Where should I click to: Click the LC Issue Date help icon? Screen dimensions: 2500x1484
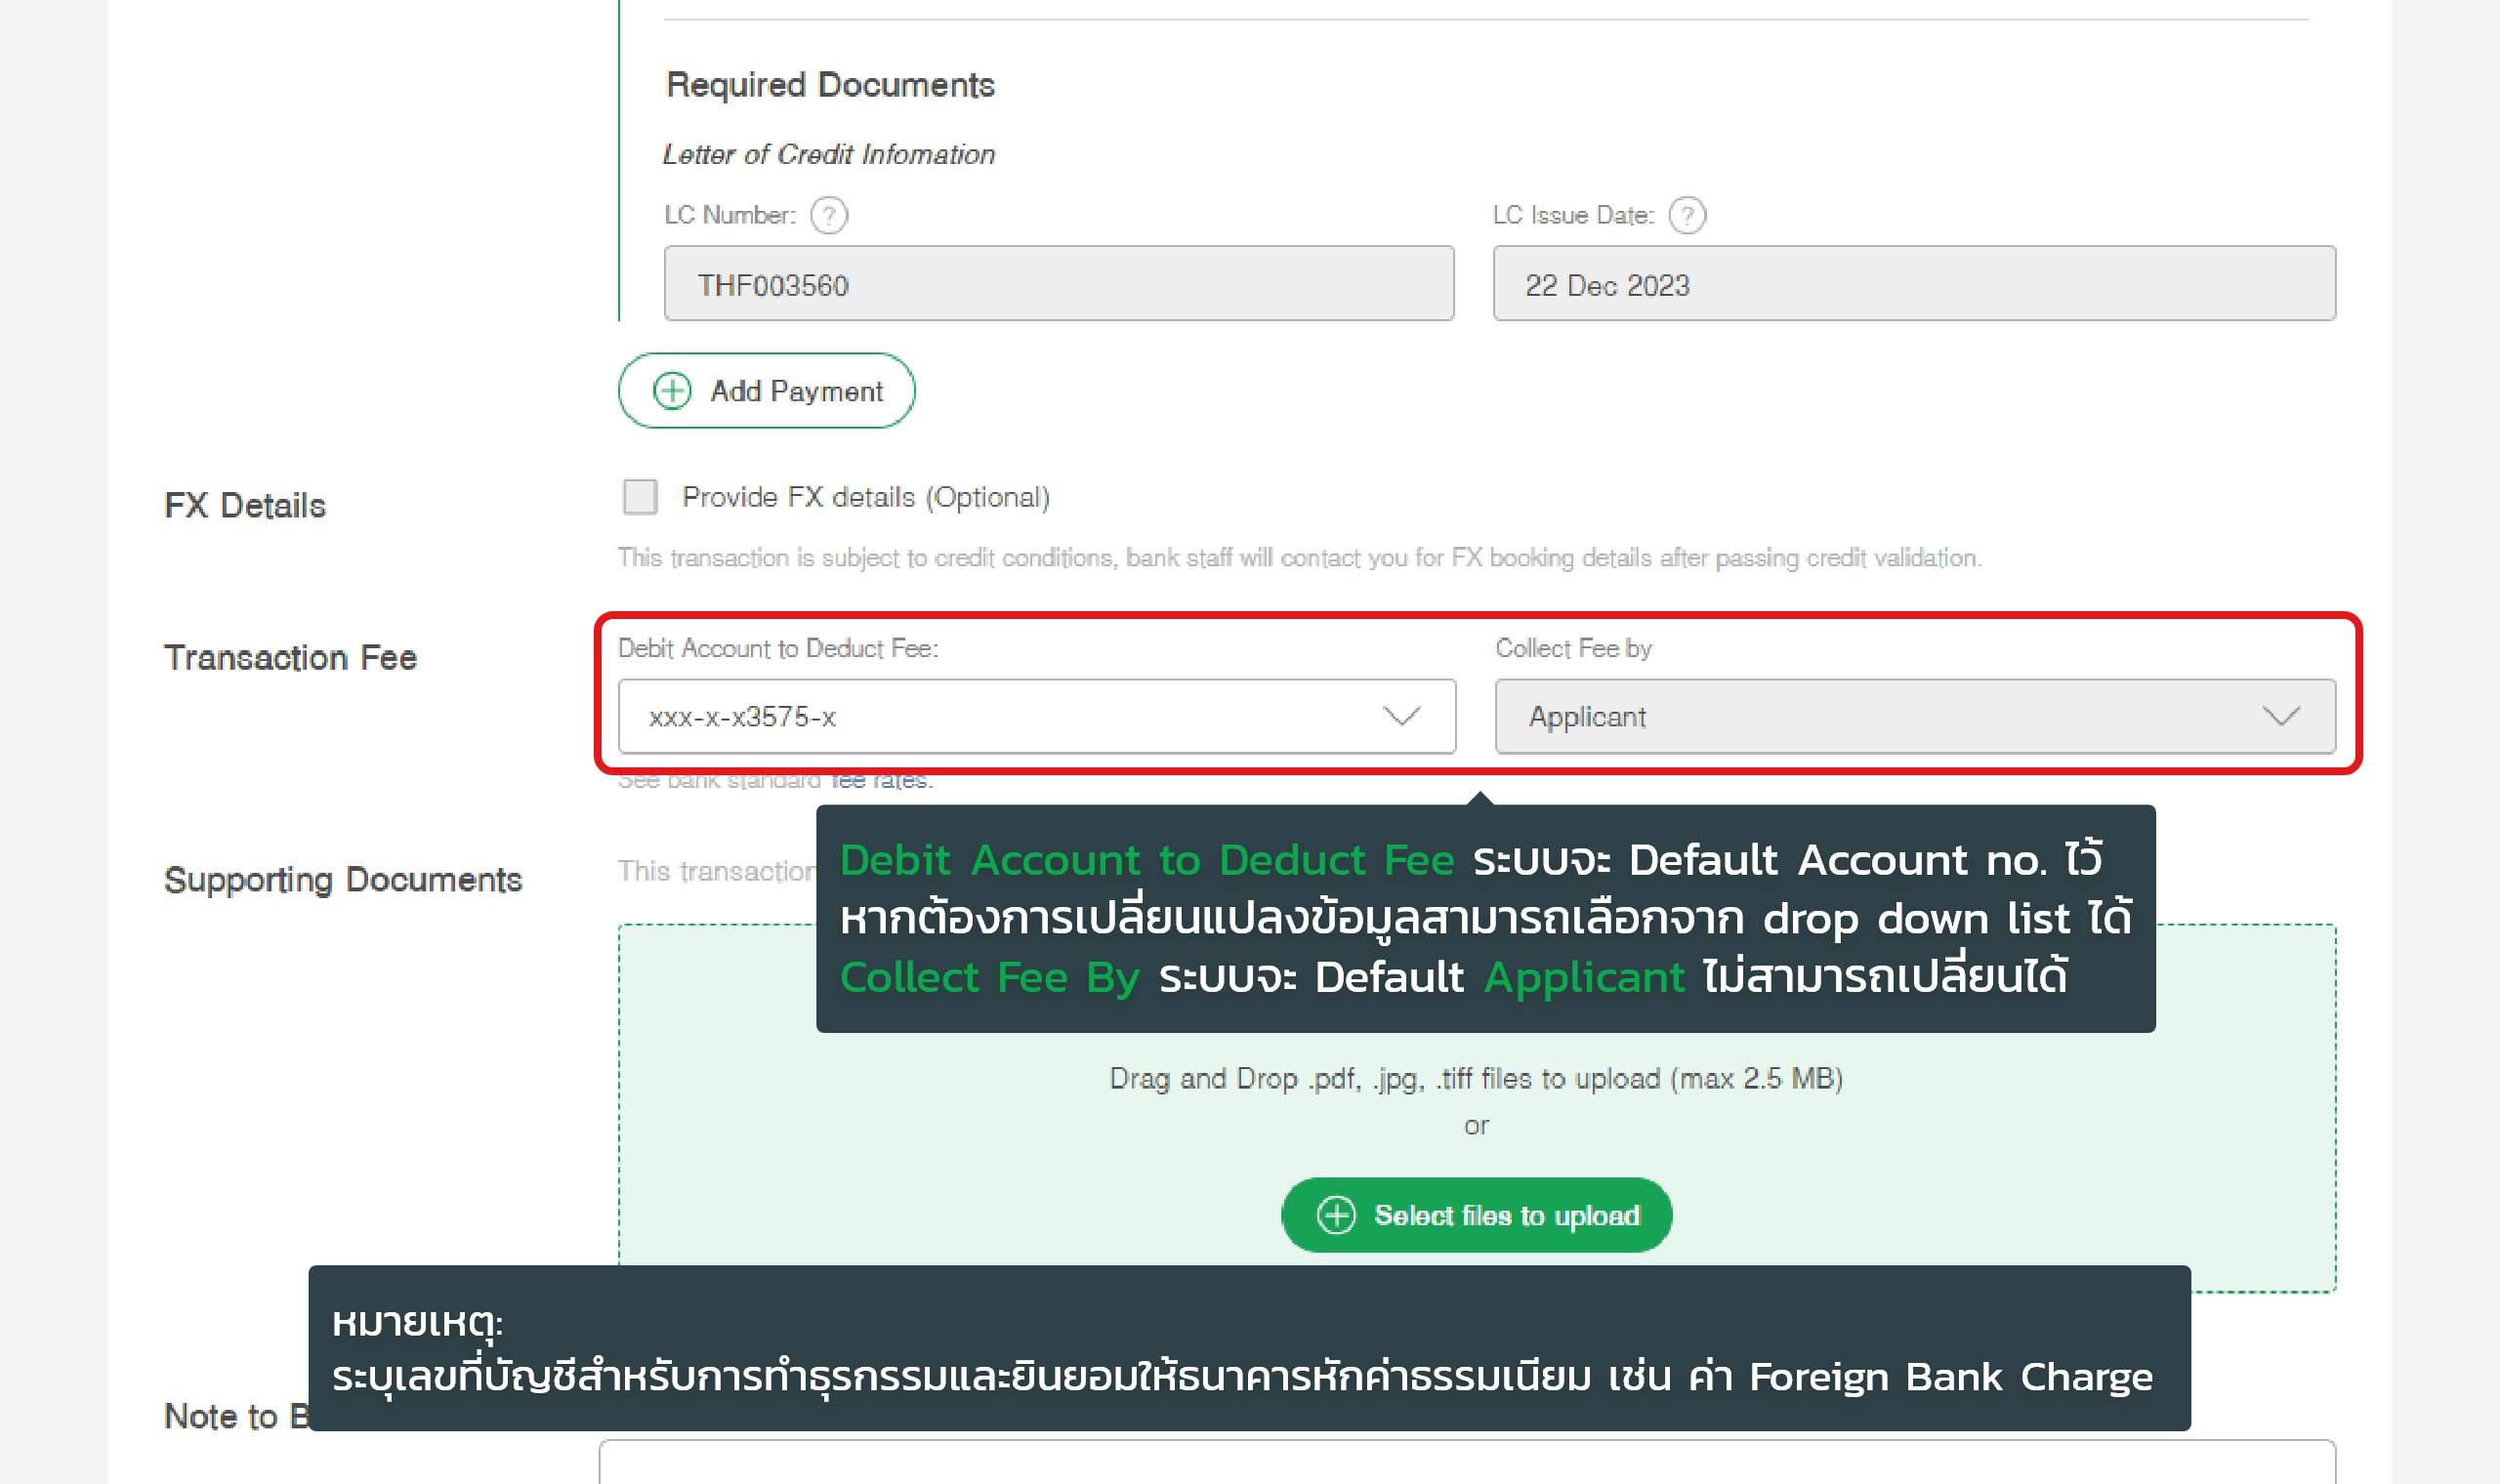click(1687, 215)
